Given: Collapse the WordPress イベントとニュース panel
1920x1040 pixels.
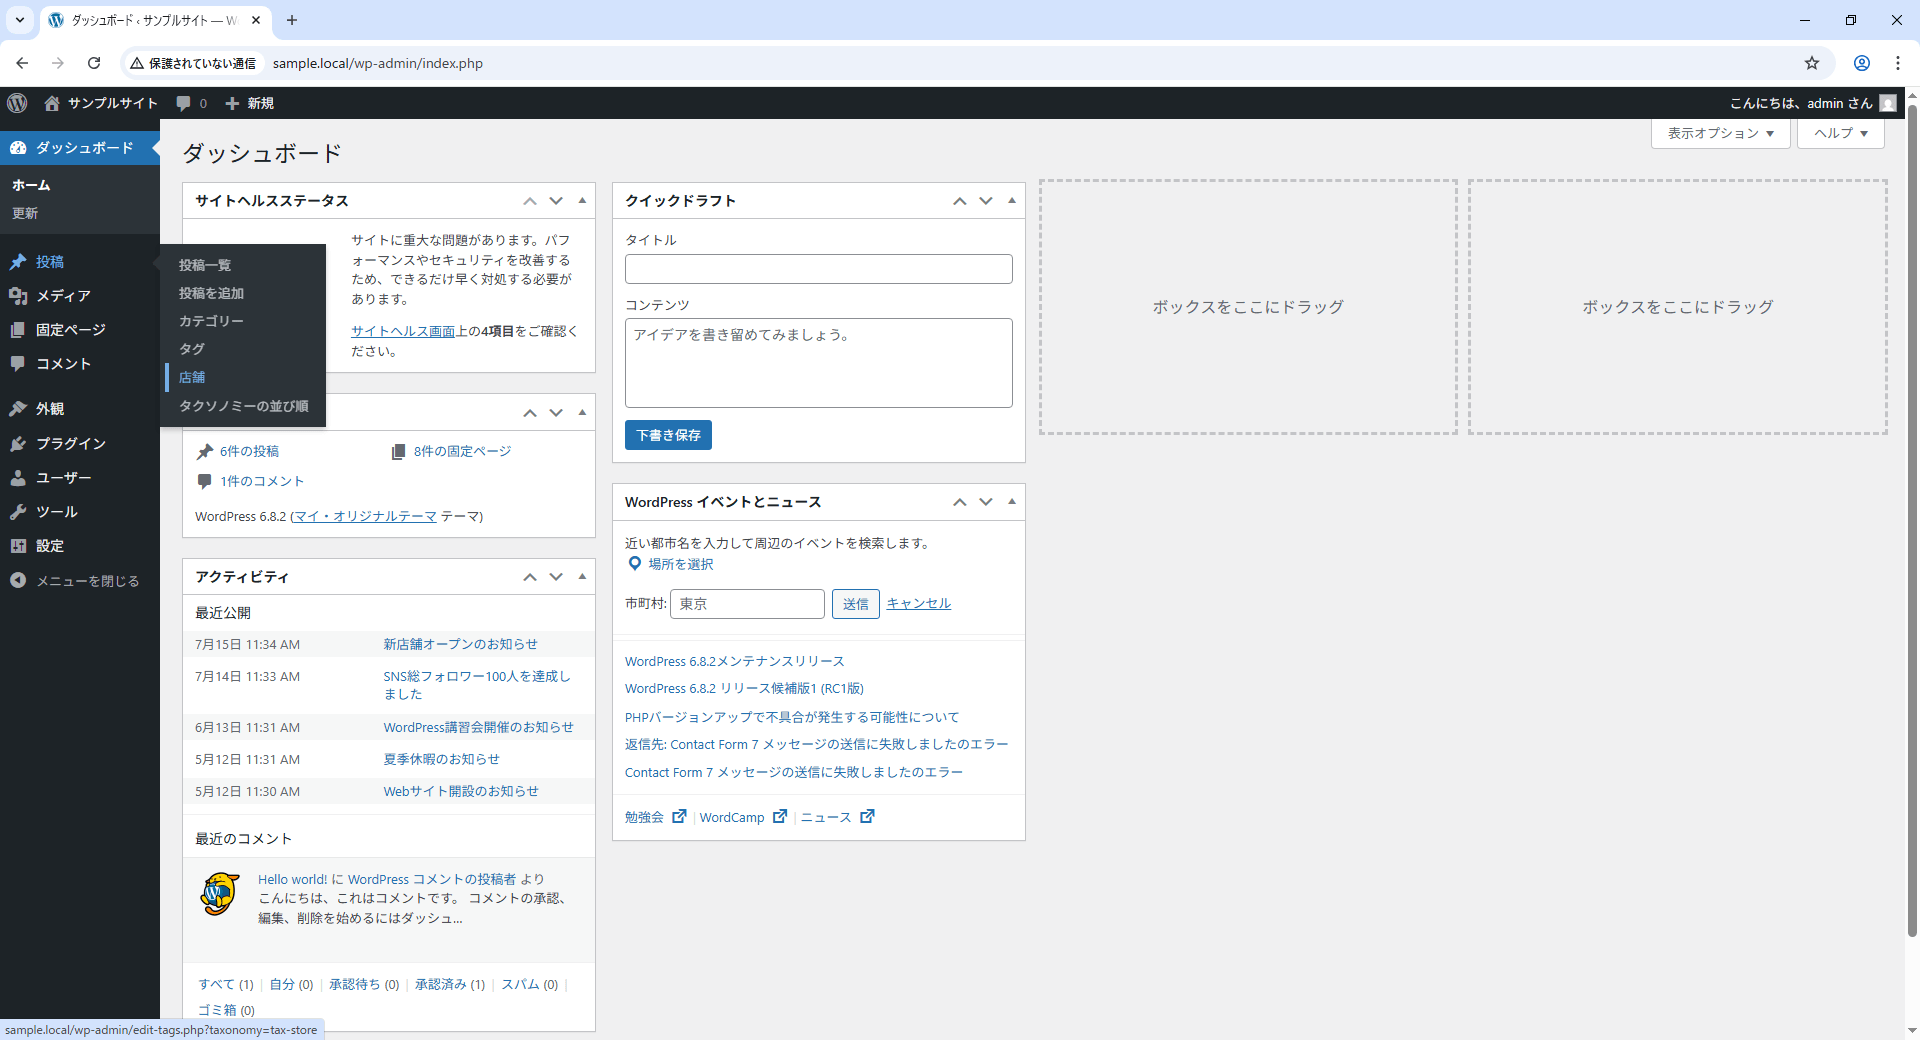Looking at the screenshot, I should (1012, 502).
